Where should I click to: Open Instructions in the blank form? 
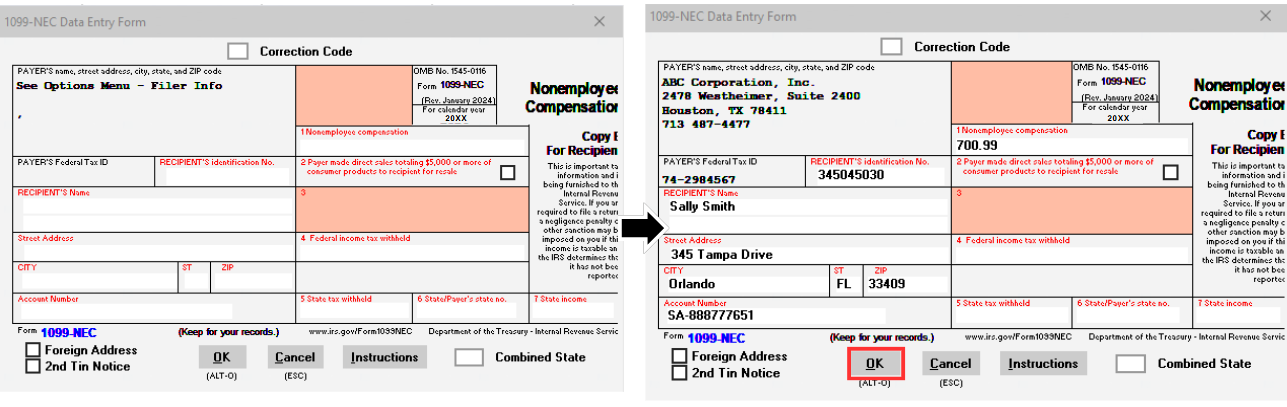coord(384,357)
